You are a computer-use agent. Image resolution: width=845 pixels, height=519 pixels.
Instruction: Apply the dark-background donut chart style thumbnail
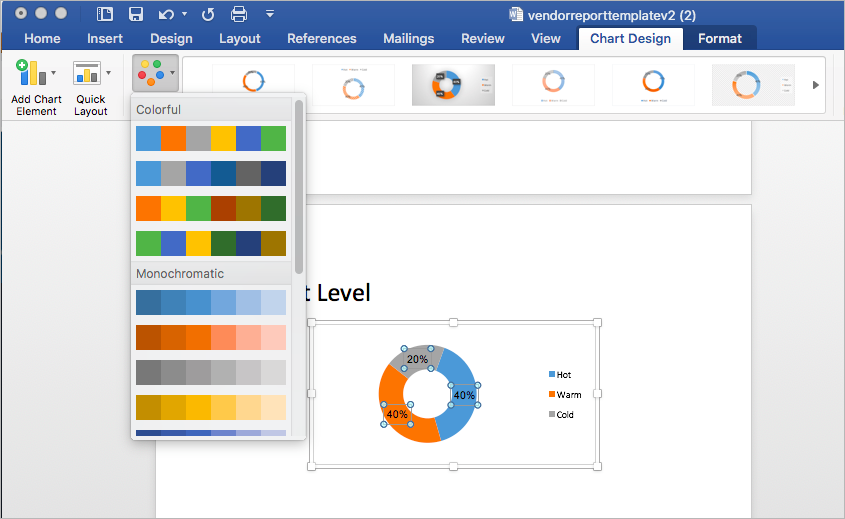coord(453,85)
